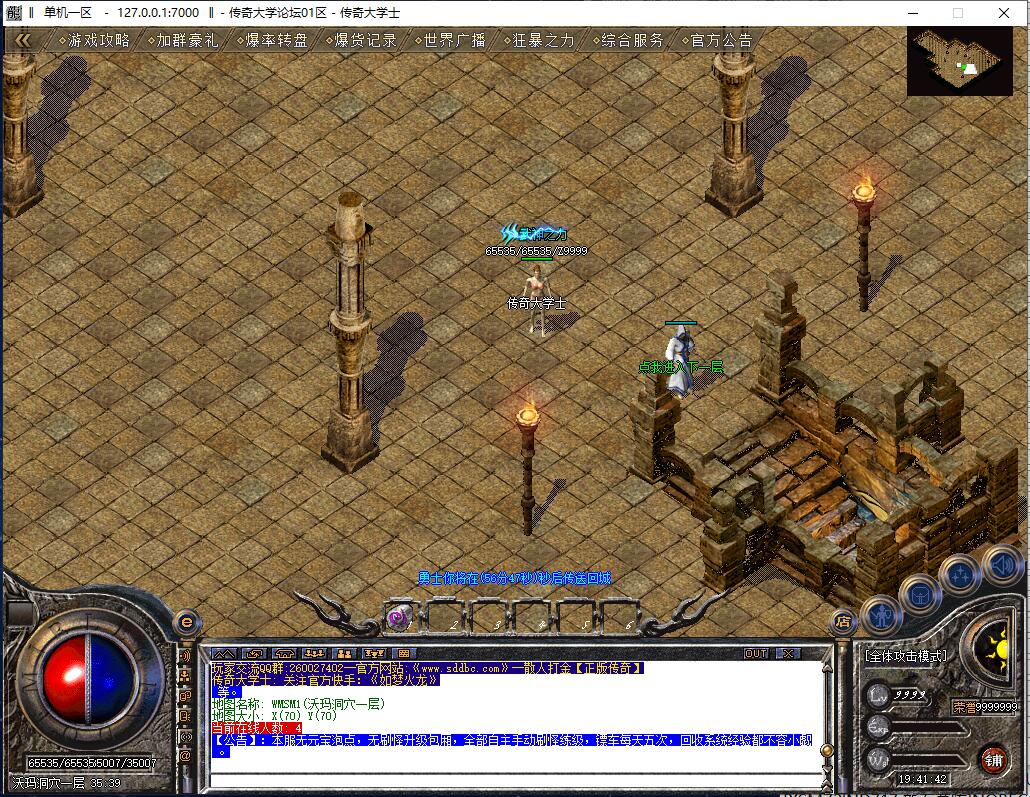
Task: Select the player character 传奇大学士
Action: [537, 299]
